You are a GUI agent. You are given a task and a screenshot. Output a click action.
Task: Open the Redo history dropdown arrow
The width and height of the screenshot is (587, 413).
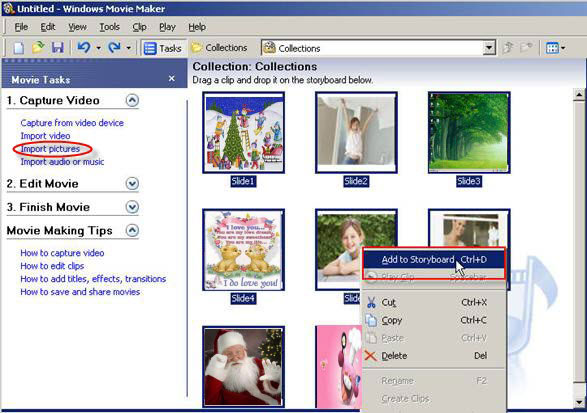point(128,48)
